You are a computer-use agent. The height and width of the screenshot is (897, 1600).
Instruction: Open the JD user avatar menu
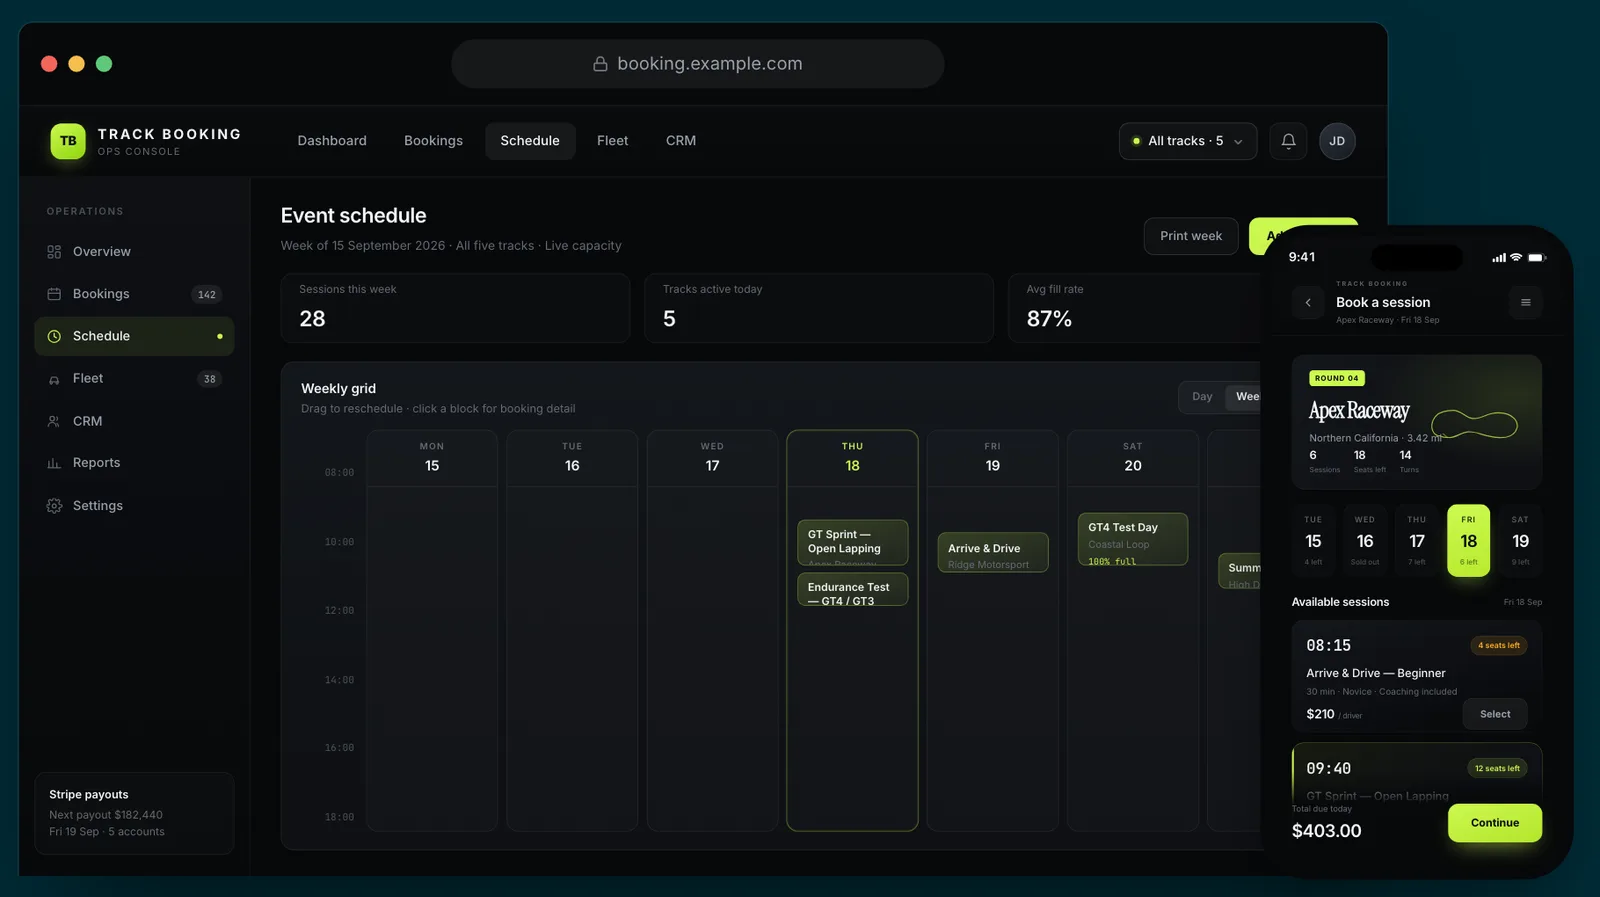[x=1337, y=141]
